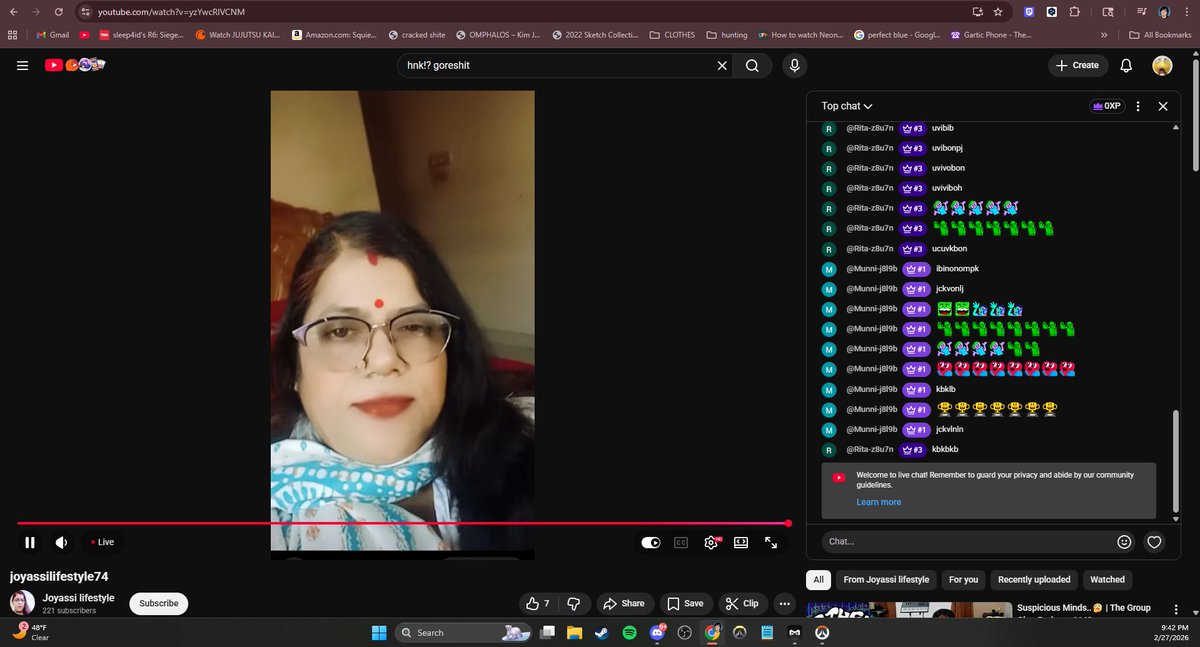
Task: Open the Create button menu
Action: (1076, 65)
